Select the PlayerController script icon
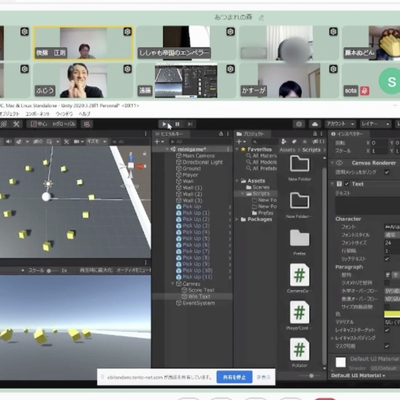400x400 pixels. click(299, 312)
